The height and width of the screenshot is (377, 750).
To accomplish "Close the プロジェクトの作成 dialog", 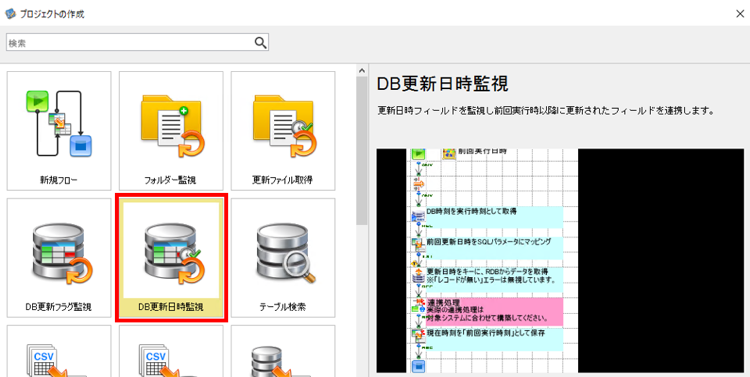I will point(739,13).
